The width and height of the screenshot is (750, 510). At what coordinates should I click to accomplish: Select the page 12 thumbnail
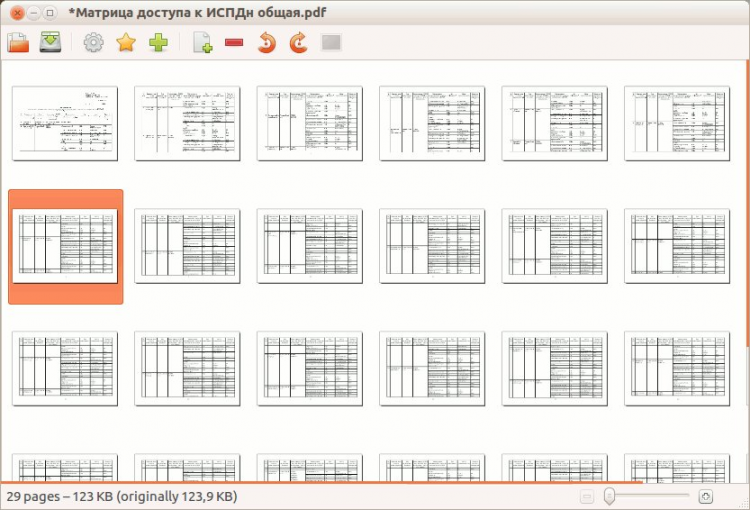(677, 246)
